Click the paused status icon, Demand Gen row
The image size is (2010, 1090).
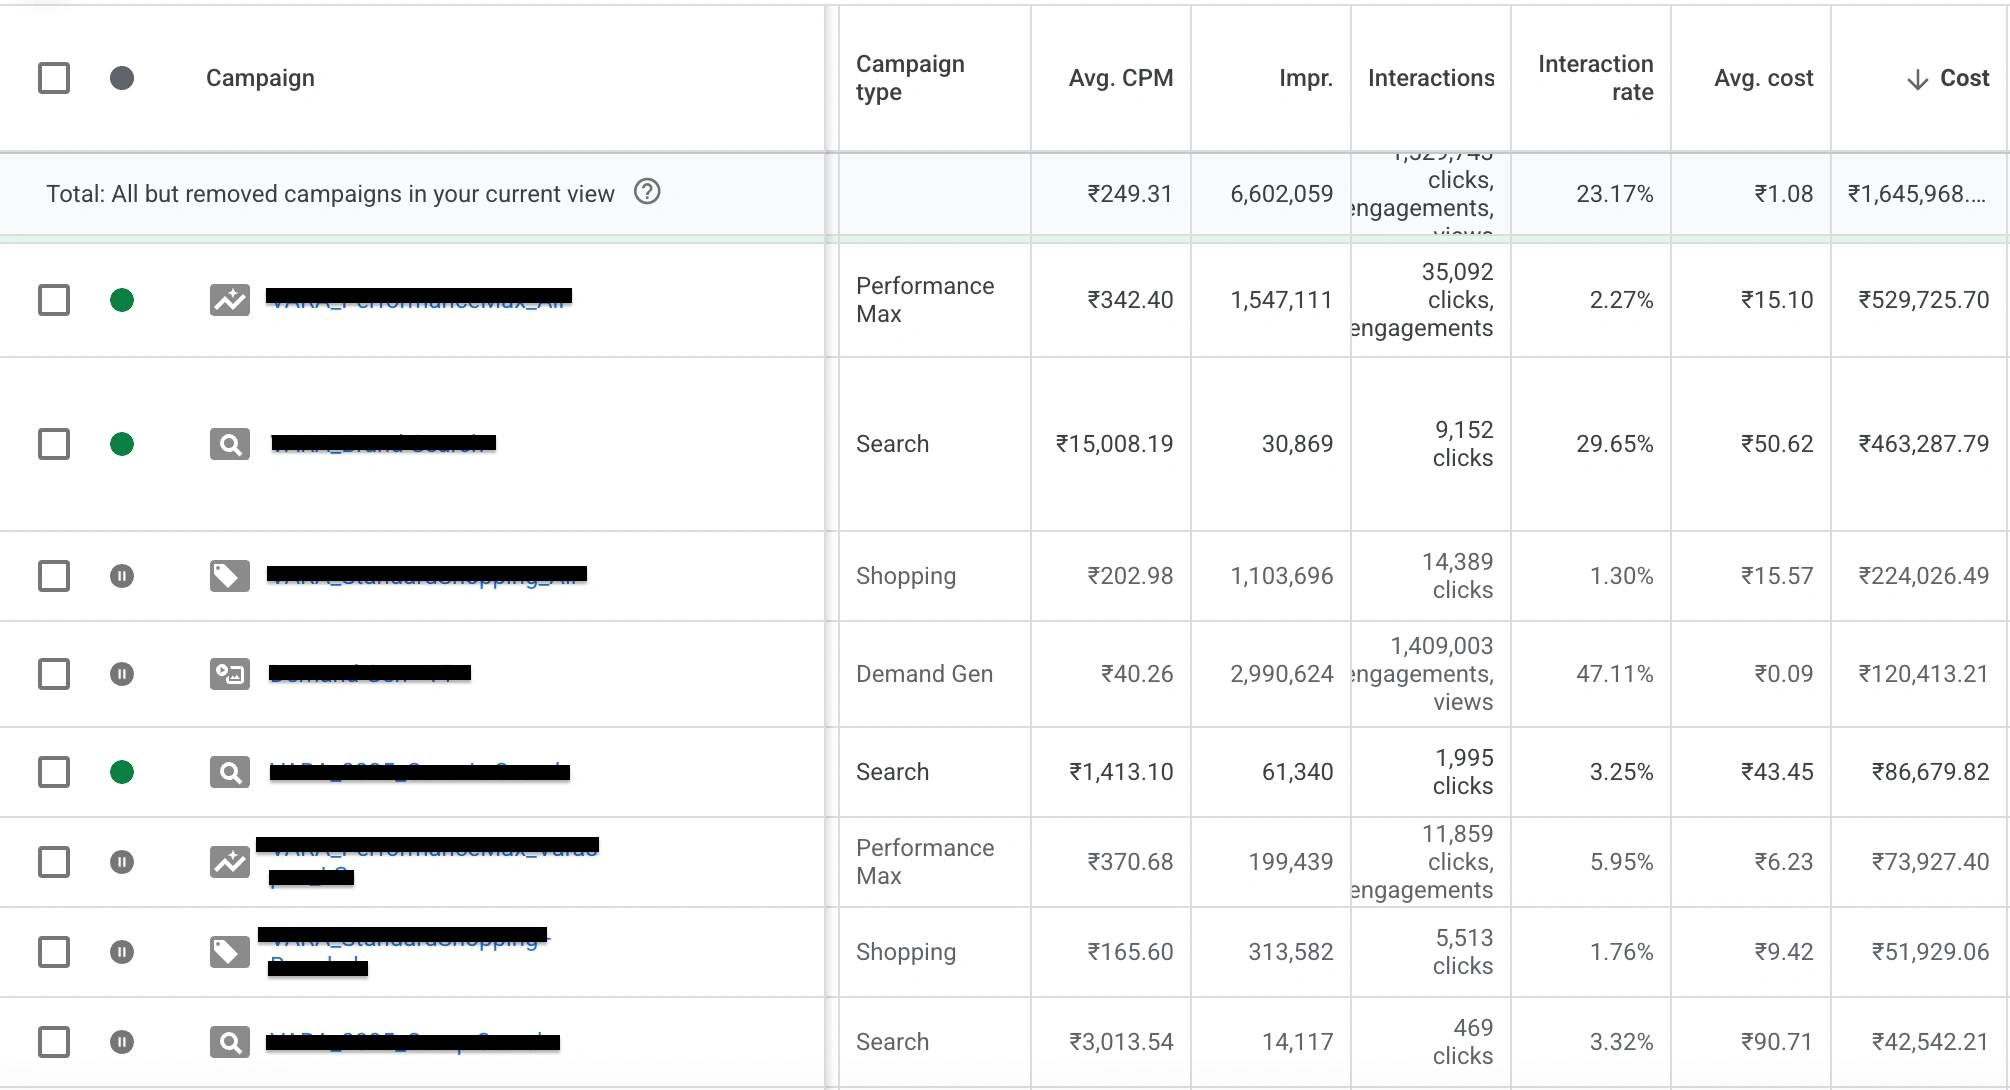[x=122, y=674]
